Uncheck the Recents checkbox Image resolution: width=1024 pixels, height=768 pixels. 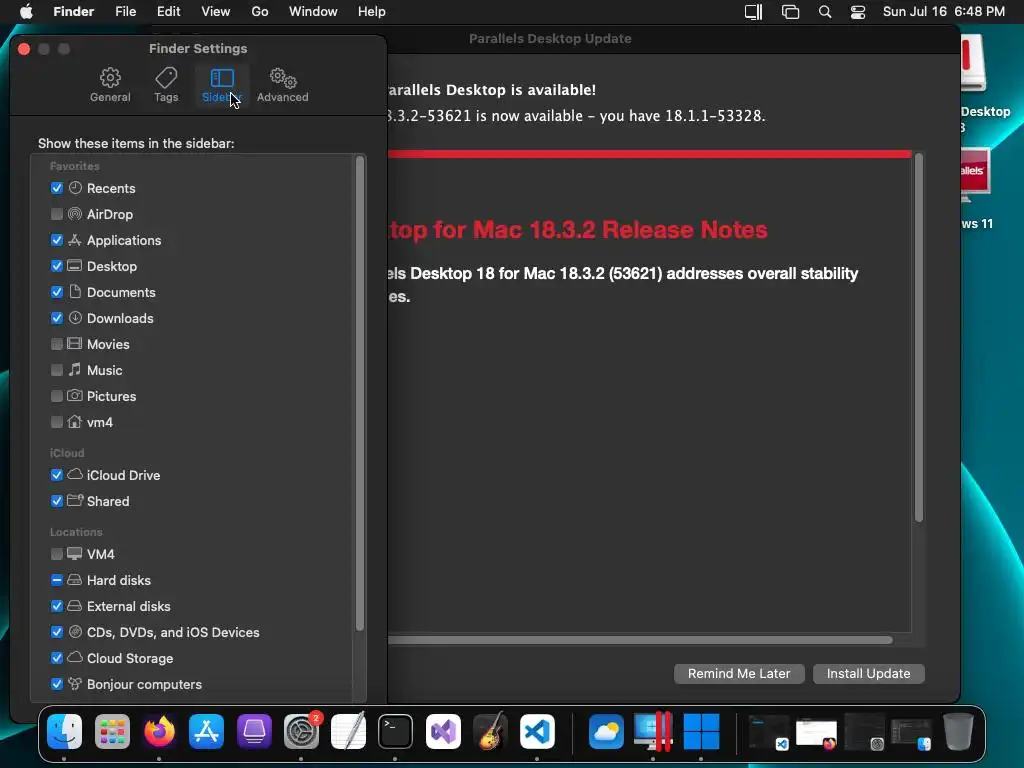(x=57, y=188)
